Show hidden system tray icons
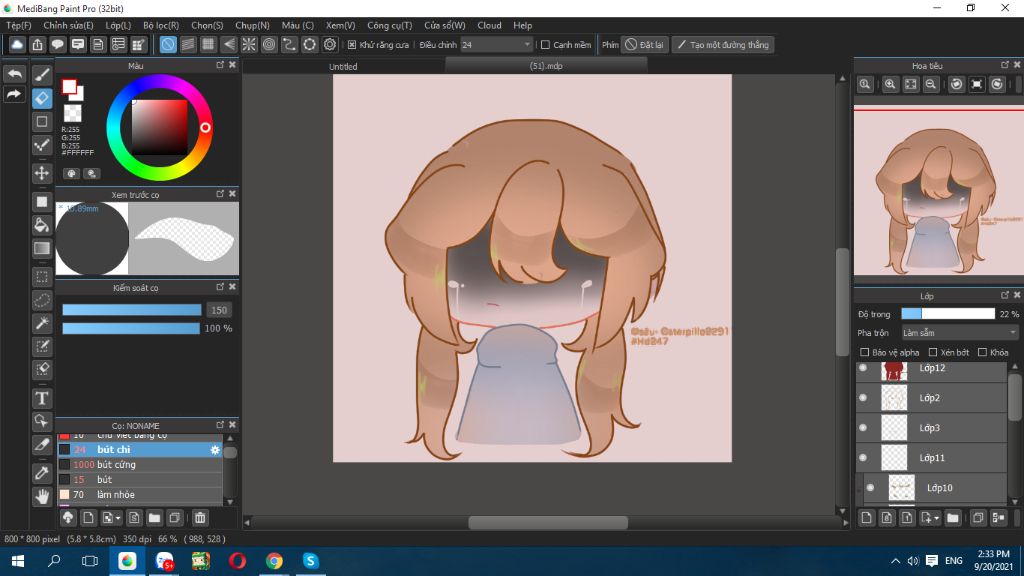Image resolution: width=1024 pixels, height=576 pixels. click(x=895, y=561)
